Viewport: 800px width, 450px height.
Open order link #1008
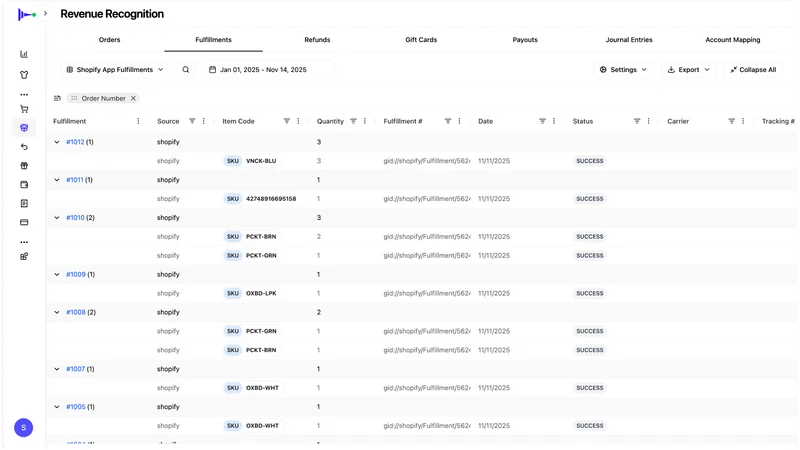(76, 312)
